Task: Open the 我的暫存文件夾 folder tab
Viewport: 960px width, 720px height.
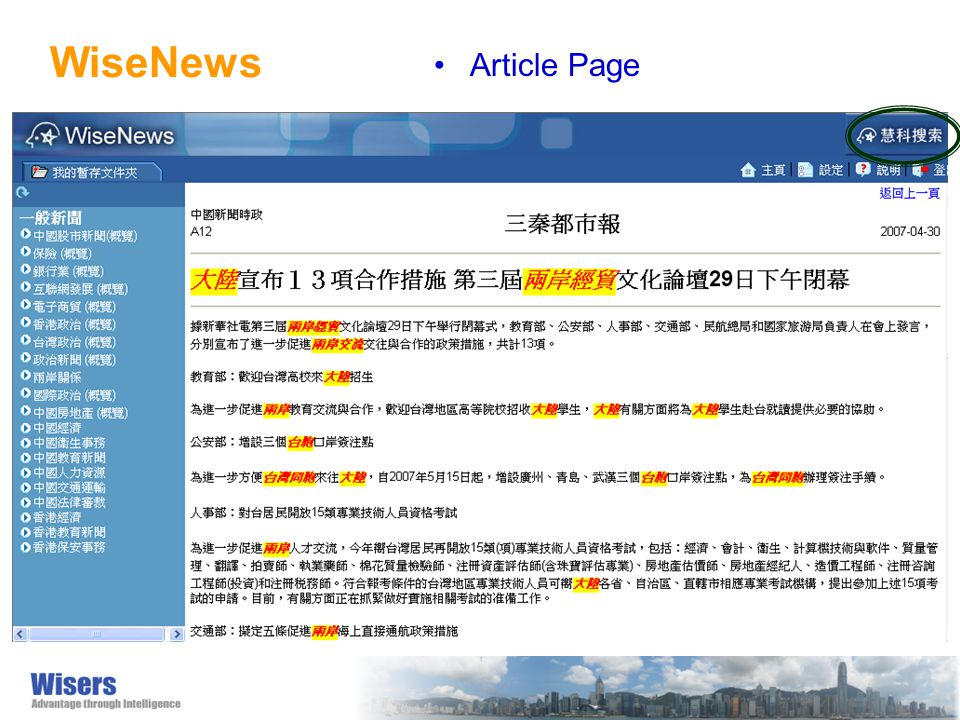Action: [x=92, y=172]
